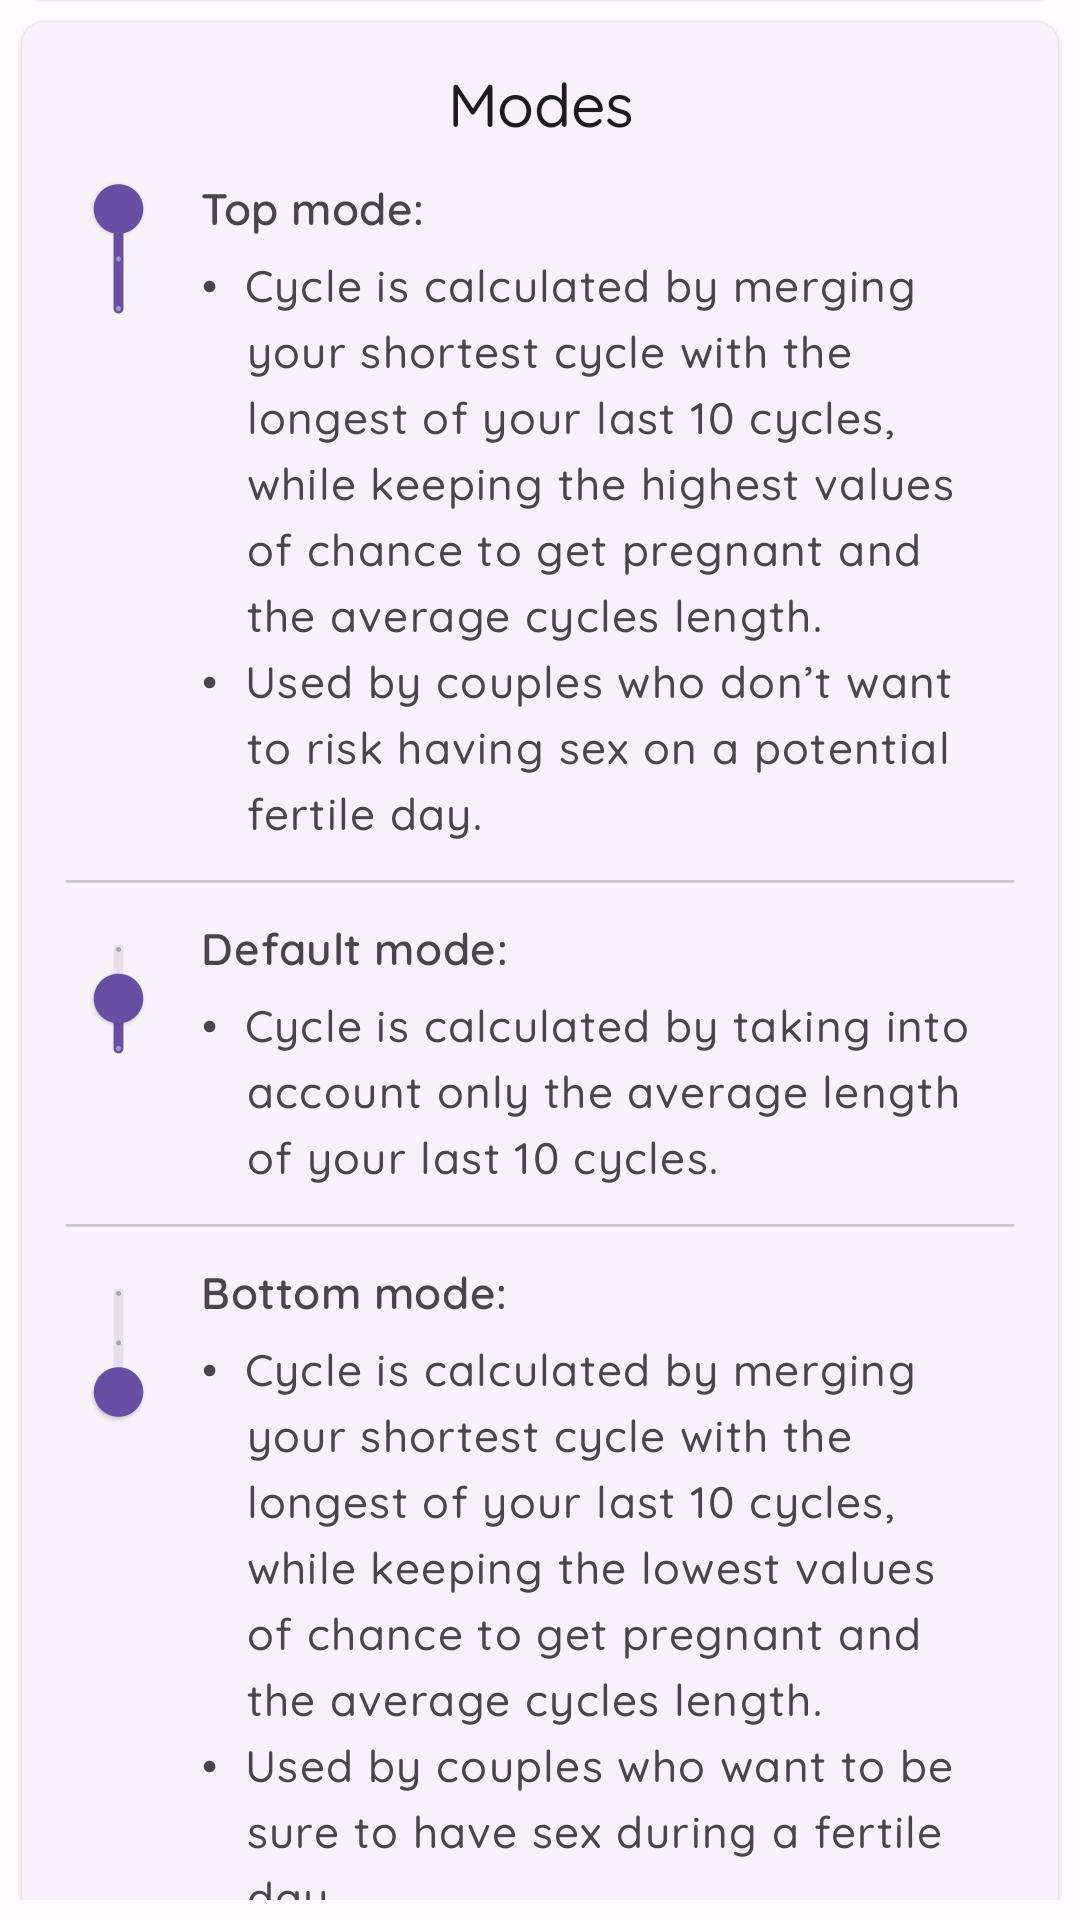Image resolution: width=1080 pixels, height=1920 pixels.
Task: Click the purple knob in Default mode icon
Action: click(118, 999)
